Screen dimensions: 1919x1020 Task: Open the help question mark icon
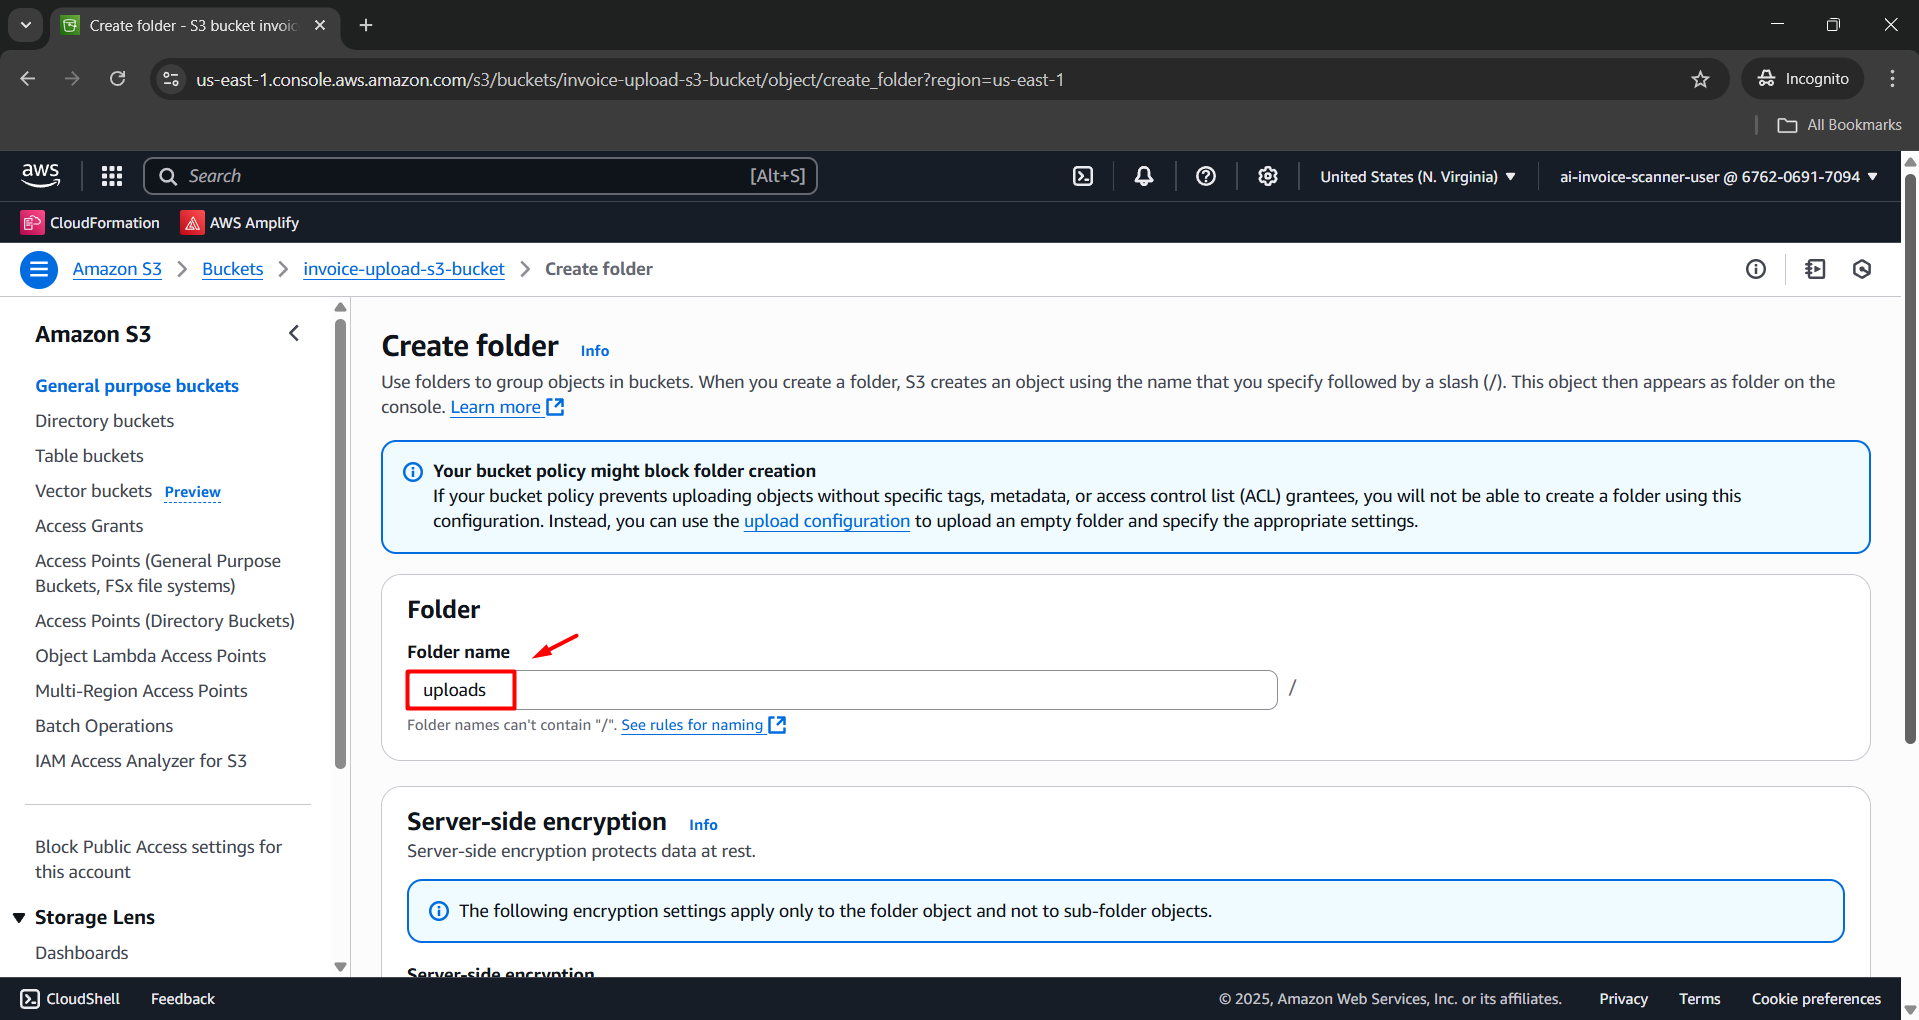click(x=1205, y=175)
